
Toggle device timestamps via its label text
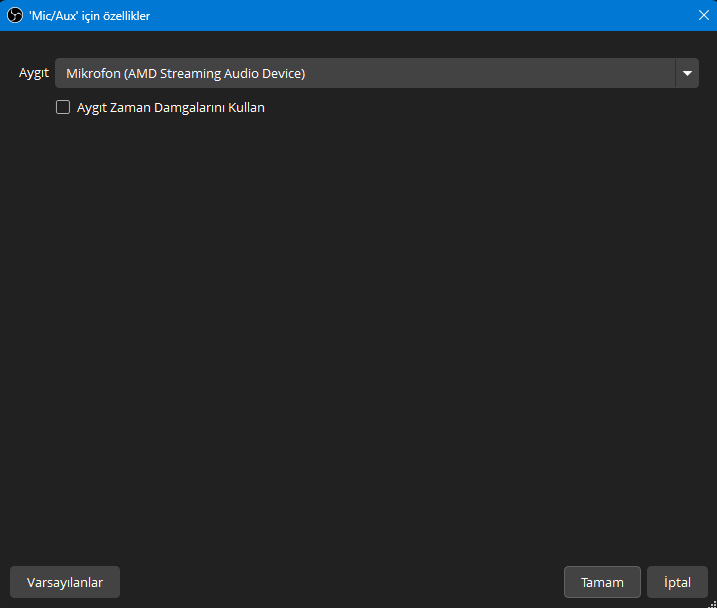point(171,108)
